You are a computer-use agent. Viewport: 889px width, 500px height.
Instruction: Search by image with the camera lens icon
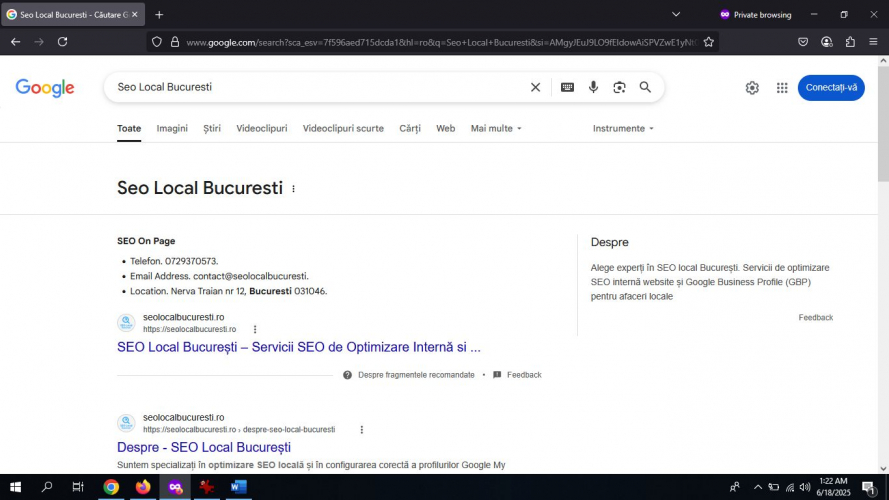[619, 87]
